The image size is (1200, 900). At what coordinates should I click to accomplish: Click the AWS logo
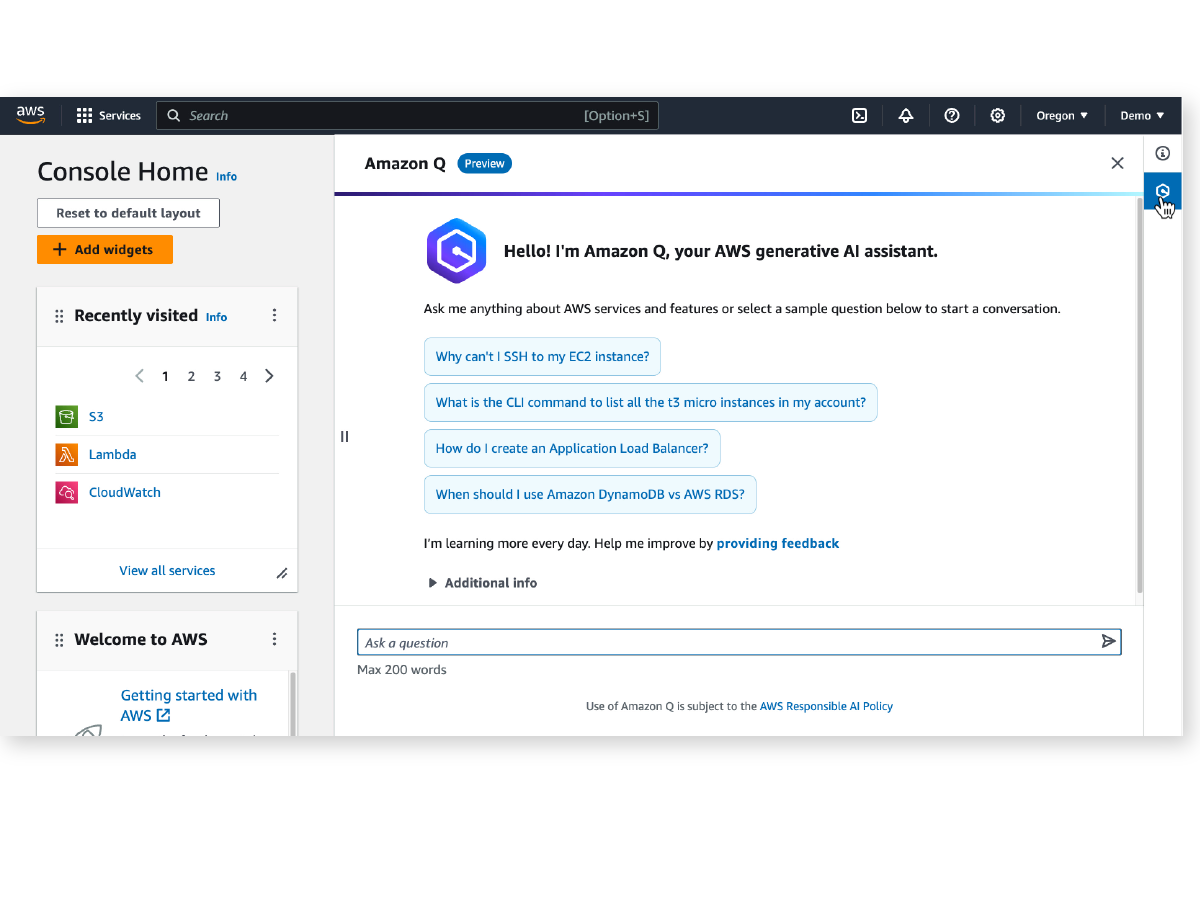[31, 115]
